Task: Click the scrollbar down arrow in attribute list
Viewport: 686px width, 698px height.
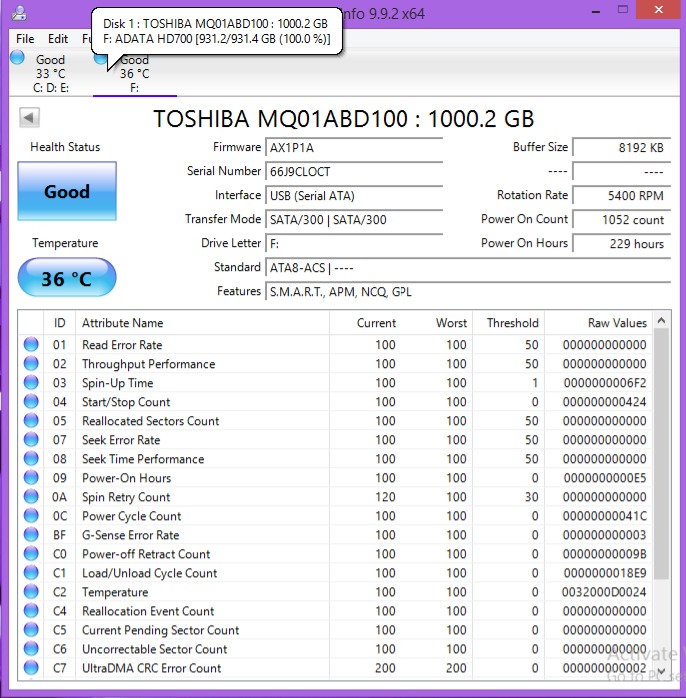Action: [662, 670]
